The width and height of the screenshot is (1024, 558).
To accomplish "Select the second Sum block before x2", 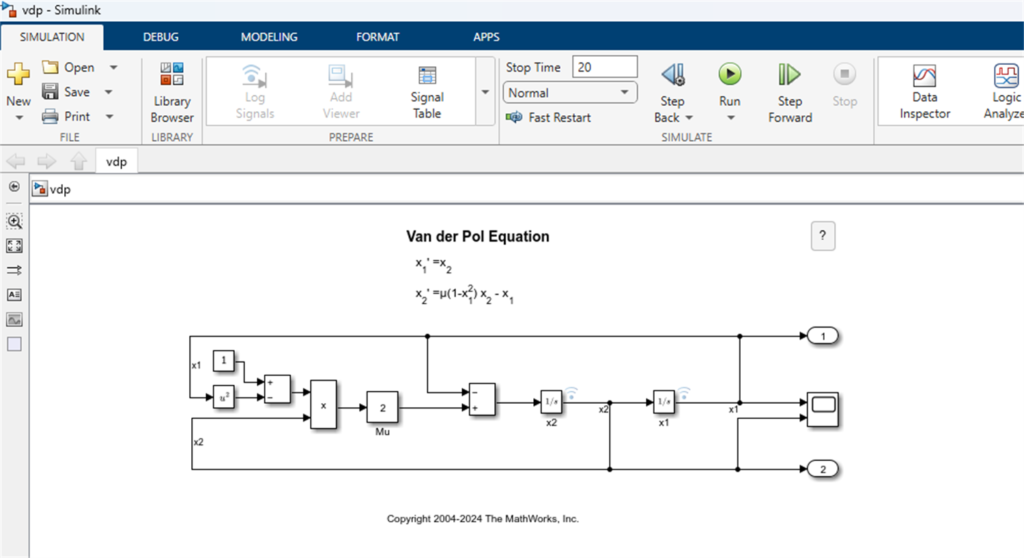I will (482, 399).
